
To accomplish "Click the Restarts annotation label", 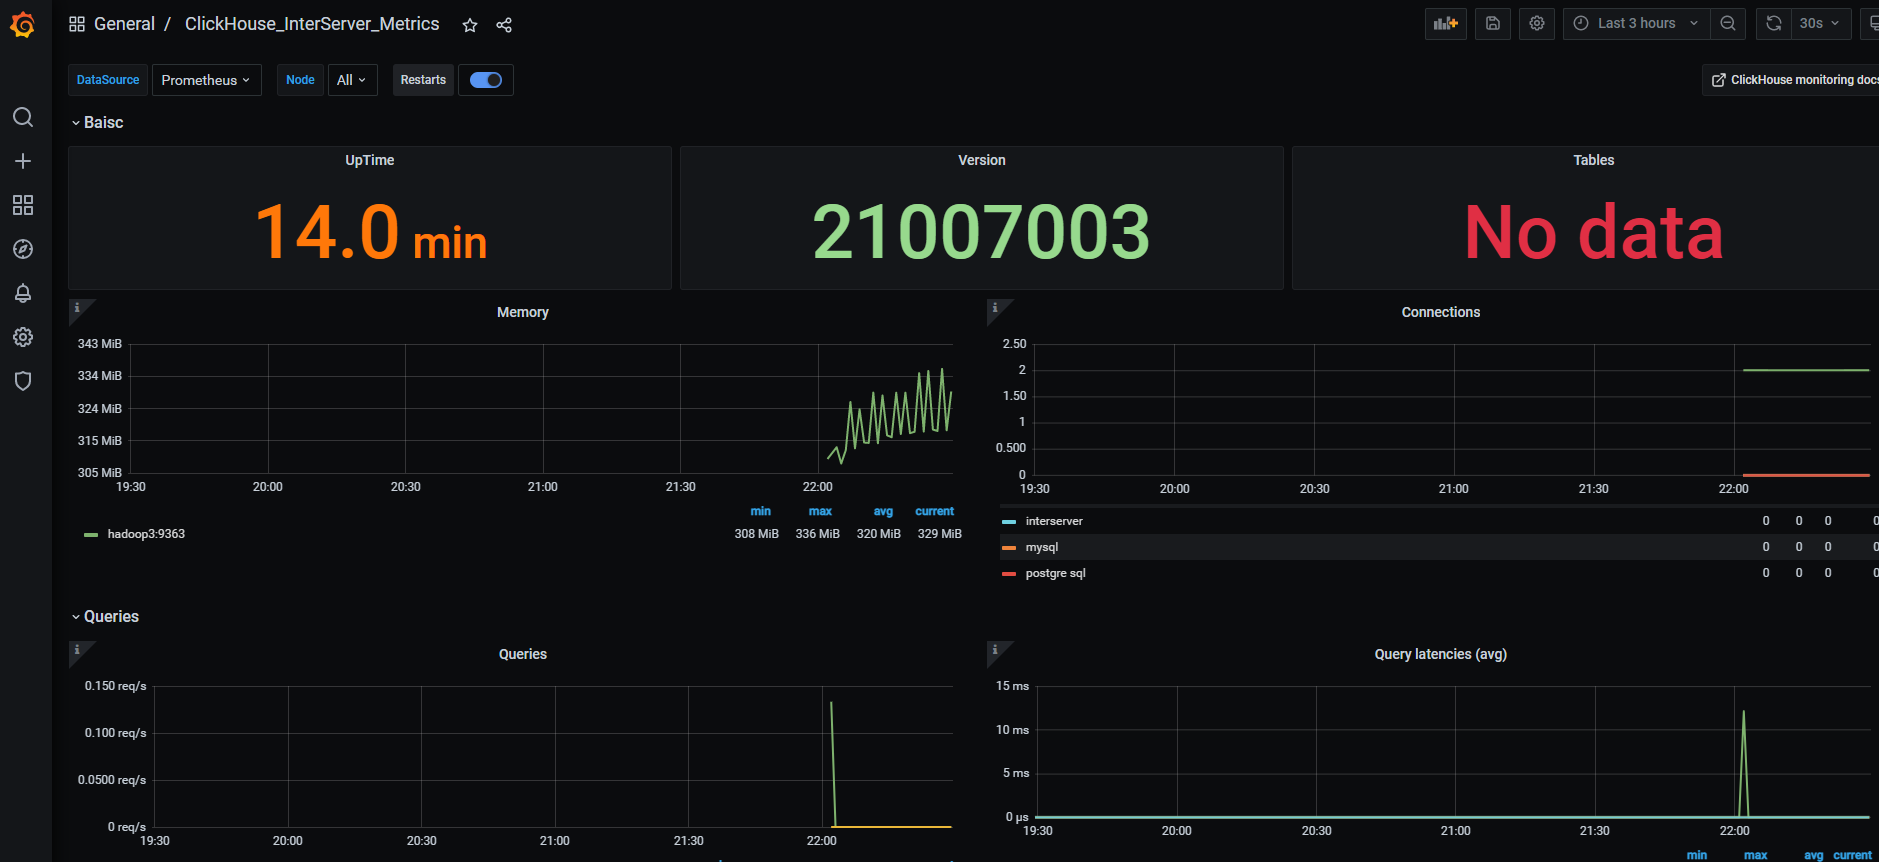I will [x=423, y=80].
